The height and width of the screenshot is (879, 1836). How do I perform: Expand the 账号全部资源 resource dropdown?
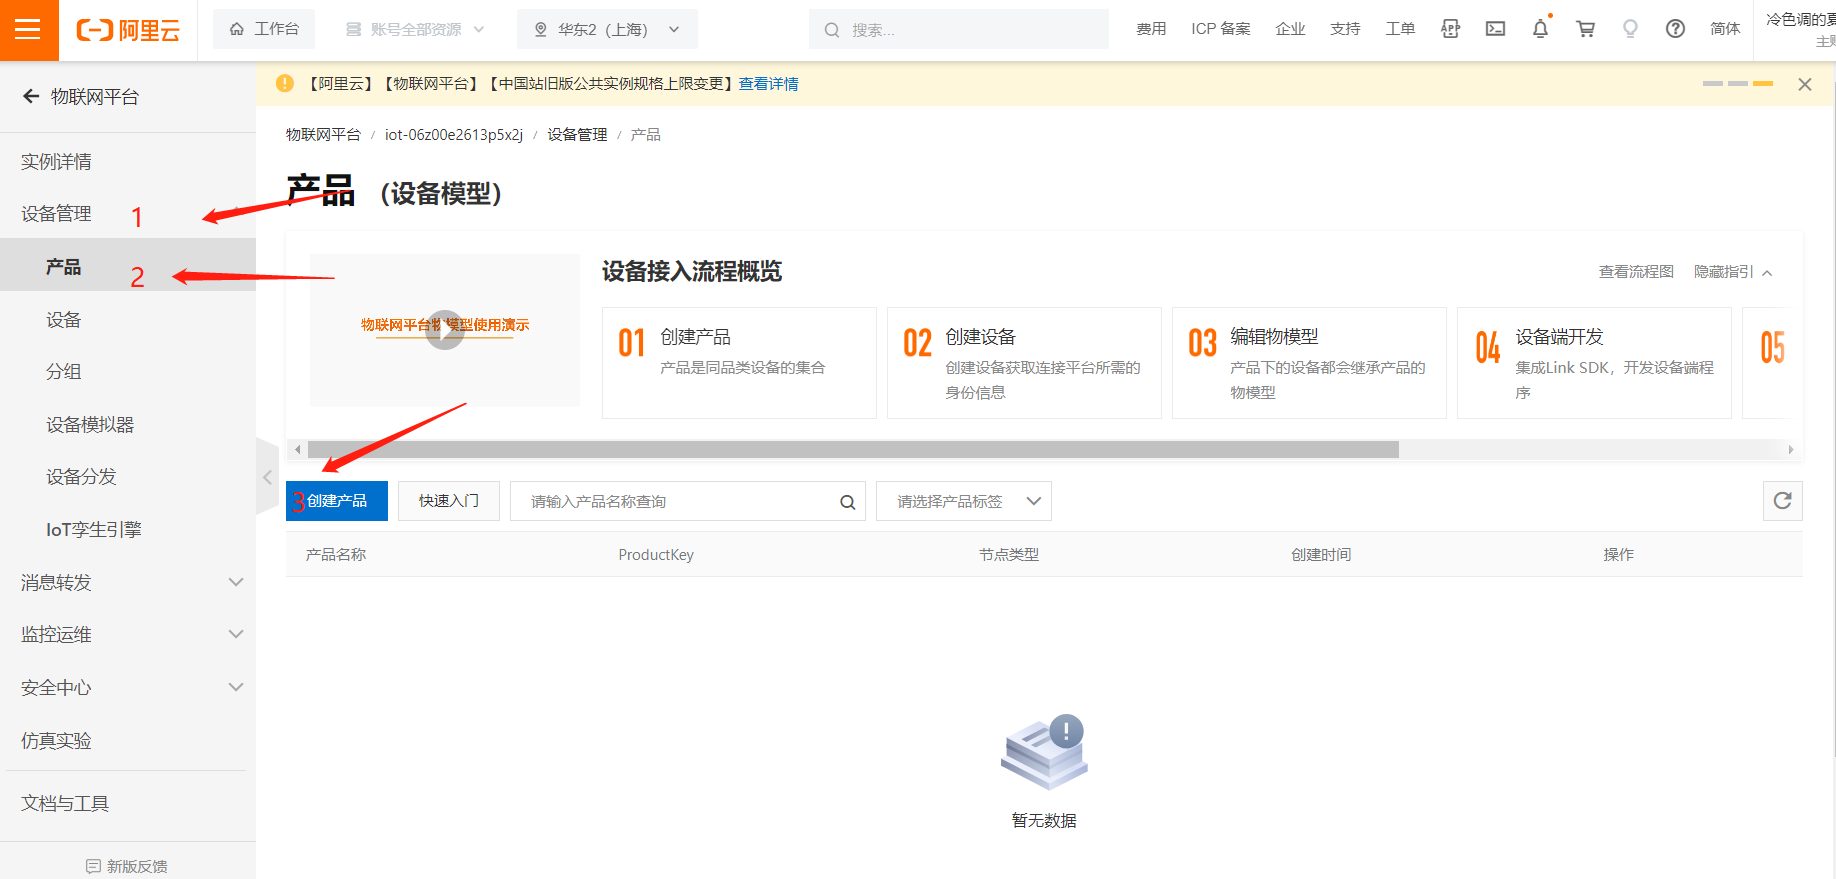point(415,29)
